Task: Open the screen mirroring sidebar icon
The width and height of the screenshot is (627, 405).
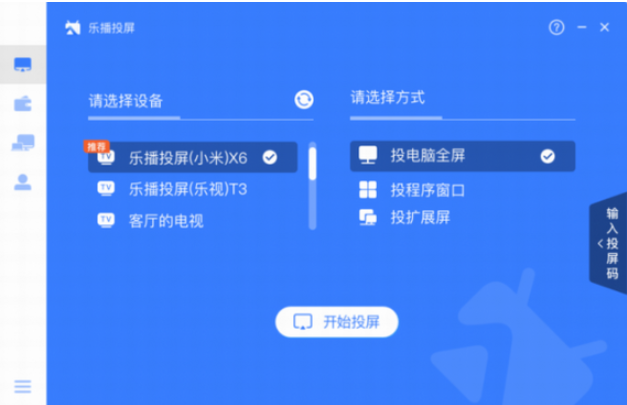Action: coord(23,64)
